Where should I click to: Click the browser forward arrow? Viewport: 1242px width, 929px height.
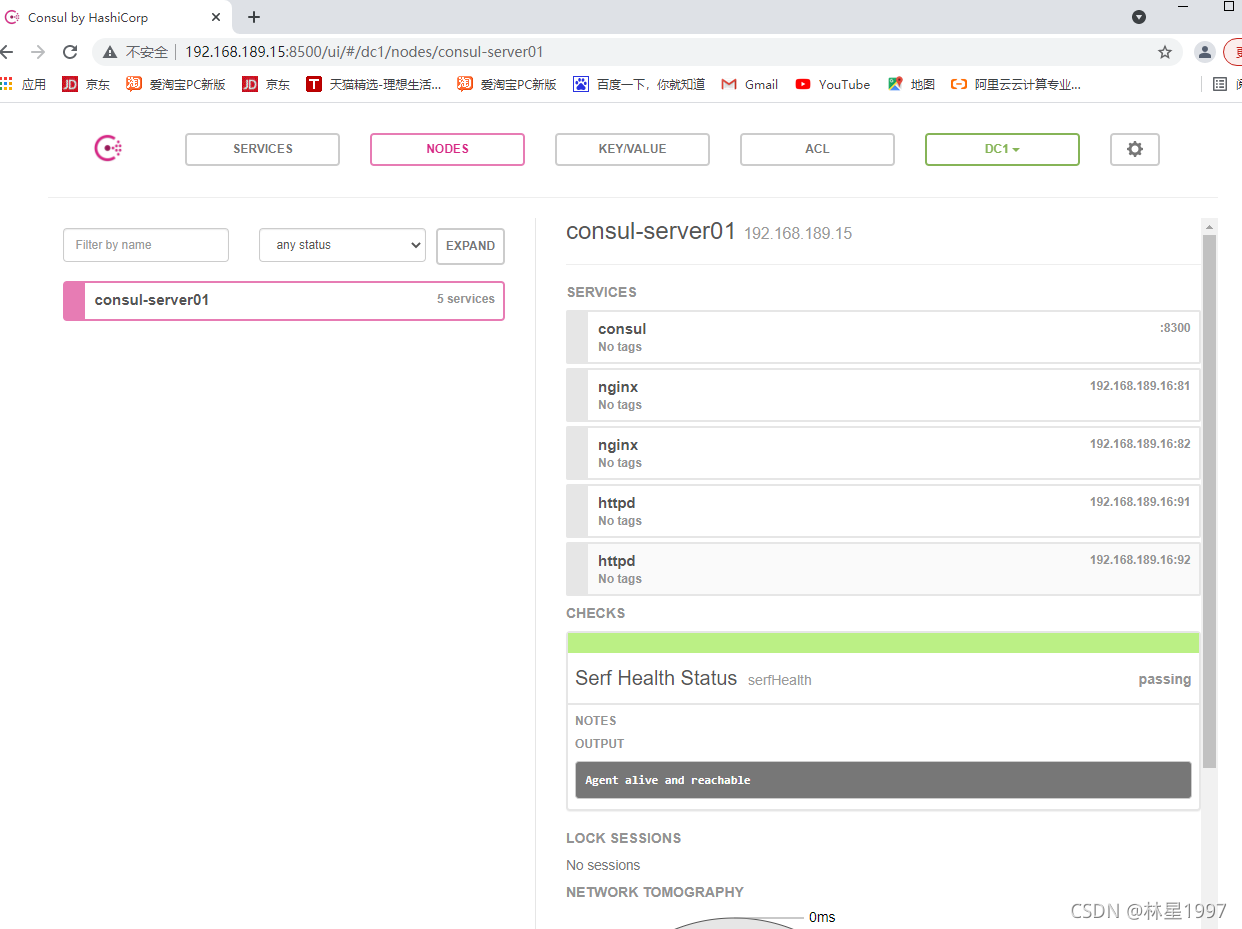(38, 52)
